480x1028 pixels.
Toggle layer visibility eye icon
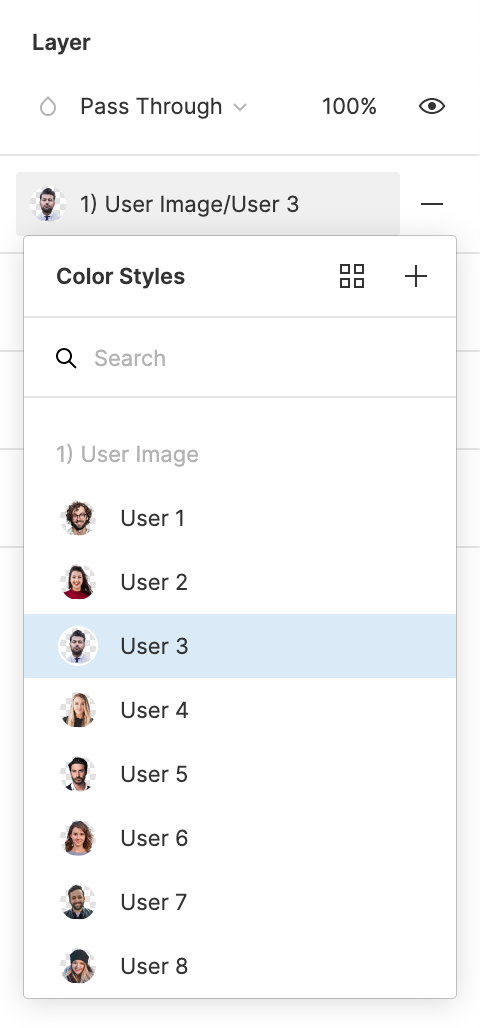pyautogui.click(x=431, y=106)
